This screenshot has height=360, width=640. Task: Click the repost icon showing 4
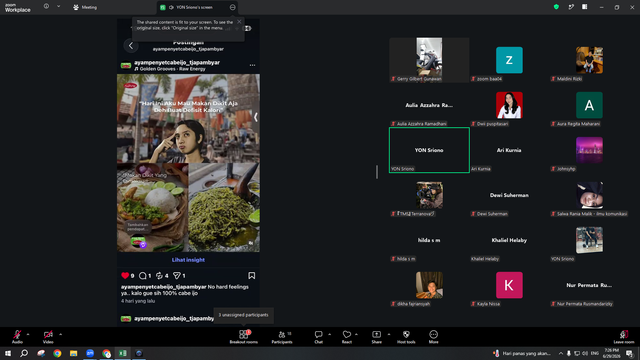[x=159, y=276]
